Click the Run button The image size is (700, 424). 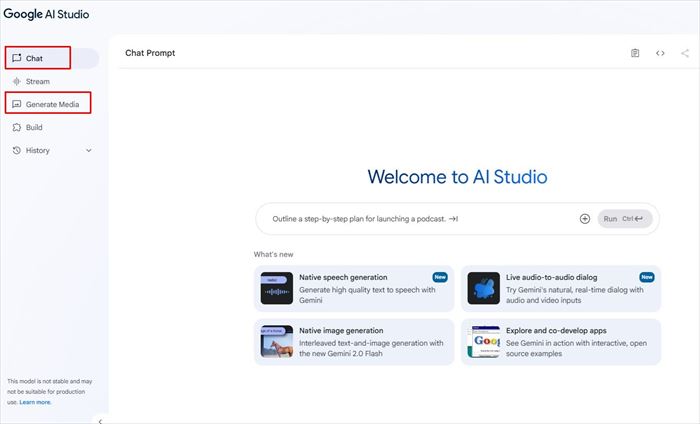point(625,219)
